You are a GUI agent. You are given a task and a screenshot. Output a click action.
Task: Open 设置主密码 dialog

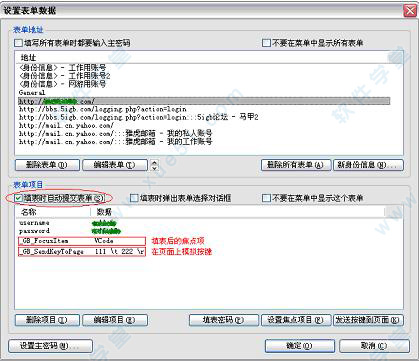tap(50, 346)
